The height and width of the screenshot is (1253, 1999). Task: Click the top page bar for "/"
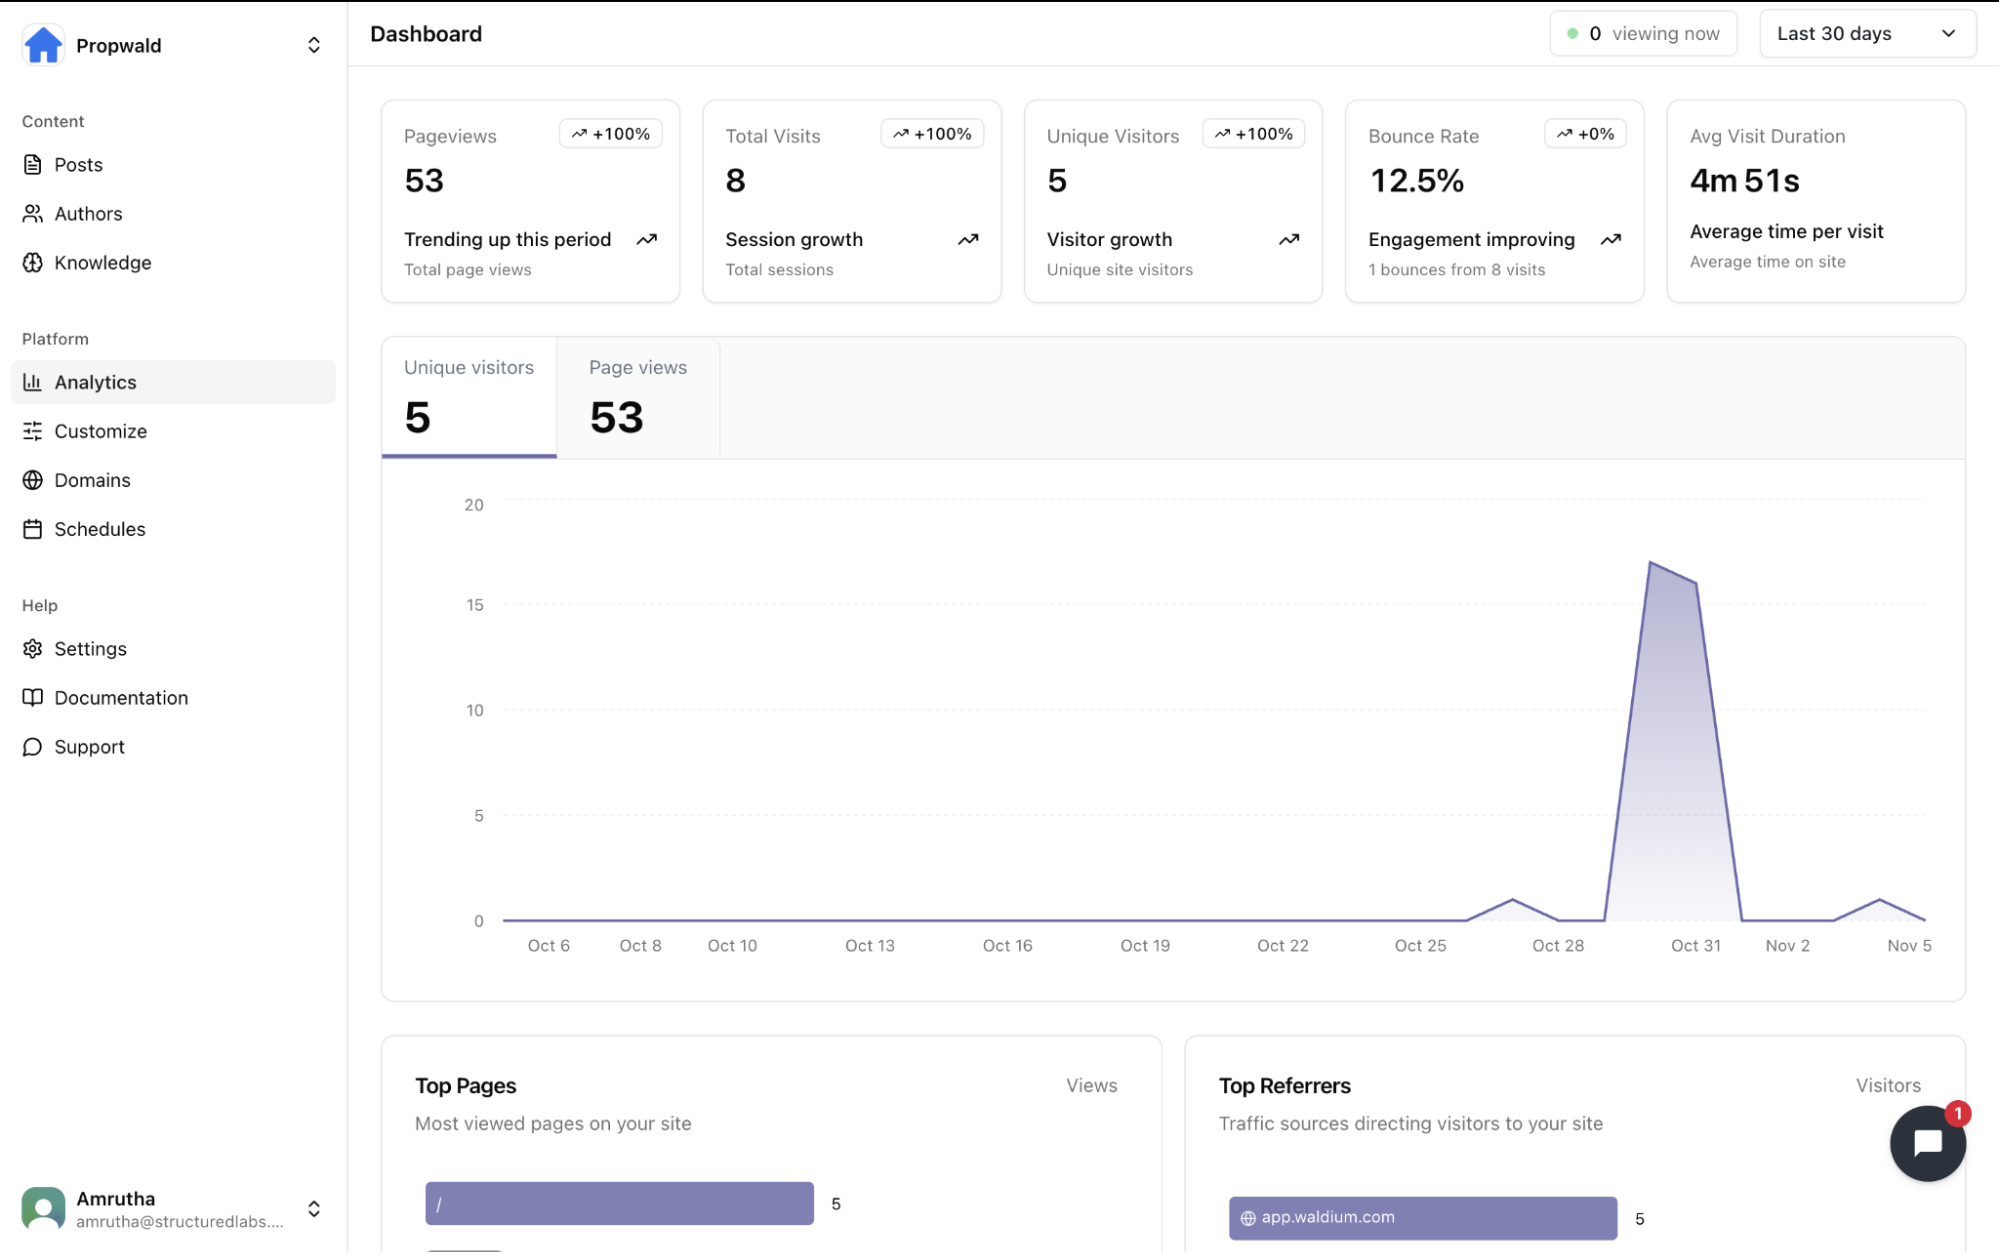click(618, 1204)
